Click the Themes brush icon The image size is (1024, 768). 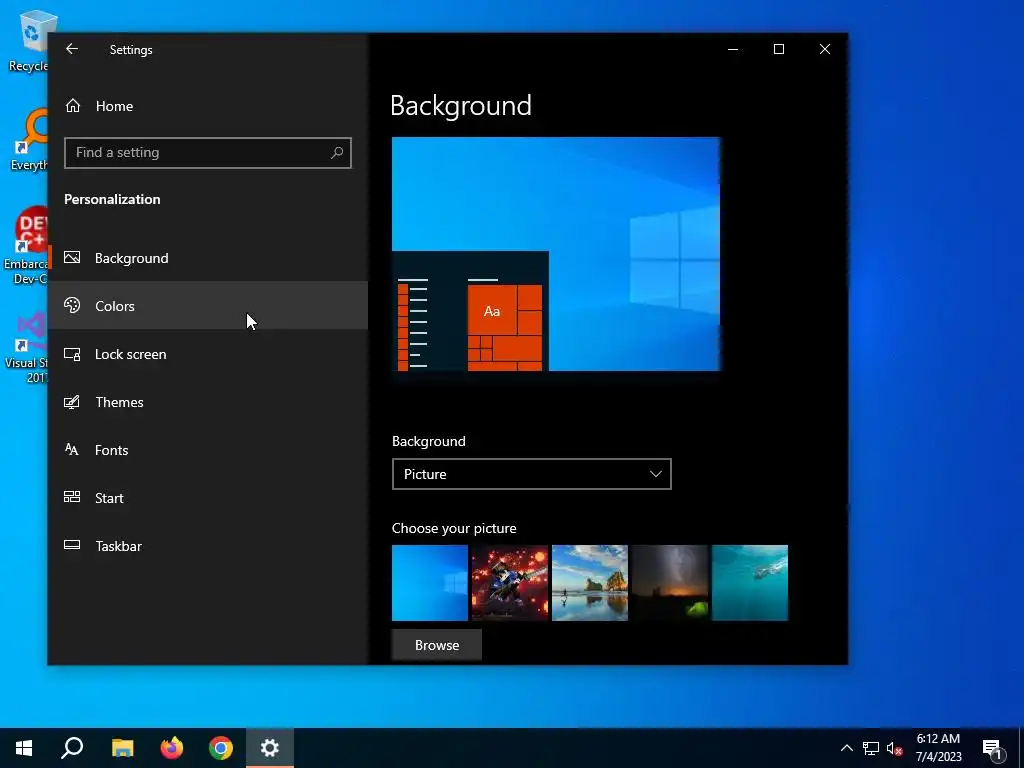(x=72, y=402)
